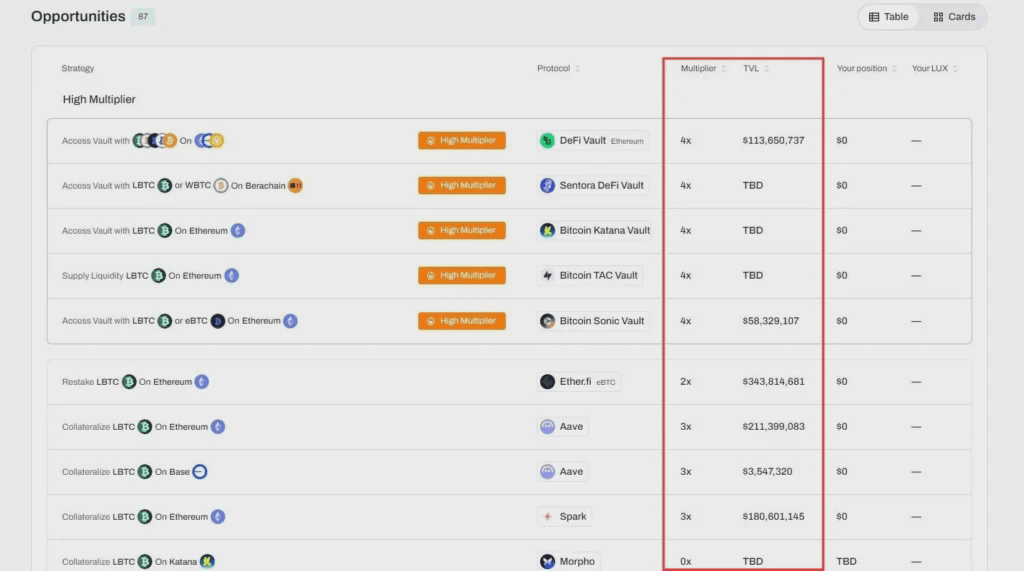Image resolution: width=1024 pixels, height=571 pixels.
Task: Open Spark protocol chip
Action: pos(564,517)
